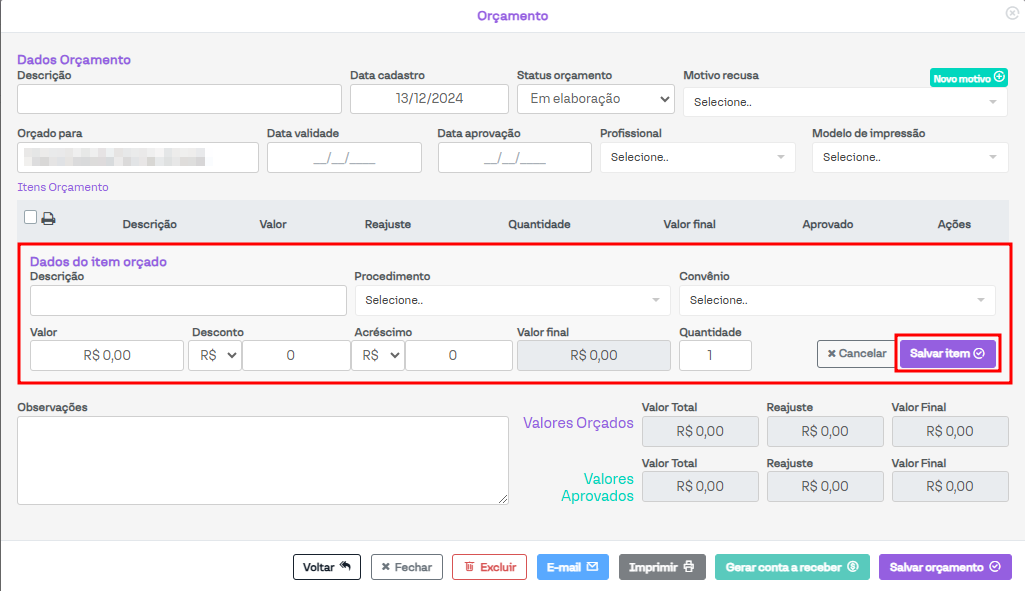Viewport: 1025px width, 591px height.
Task: Click the printer icon in items header
Action: 48,219
